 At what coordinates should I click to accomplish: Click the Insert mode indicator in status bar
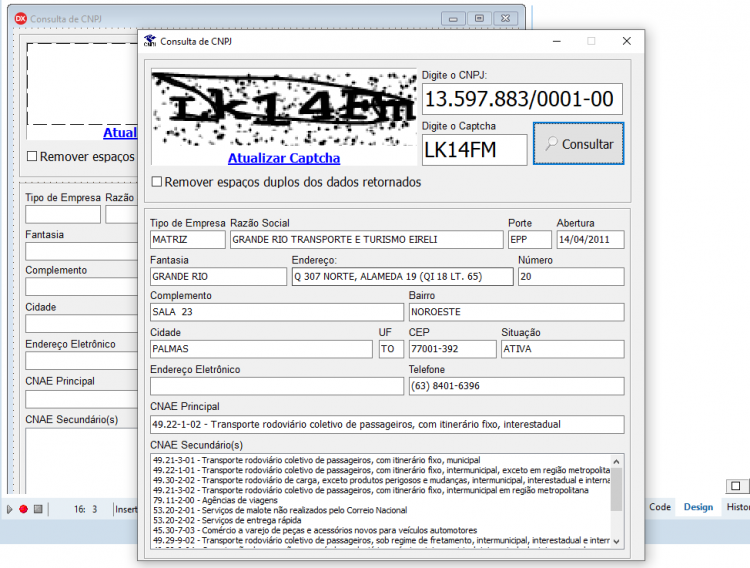(x=126, y=509)
